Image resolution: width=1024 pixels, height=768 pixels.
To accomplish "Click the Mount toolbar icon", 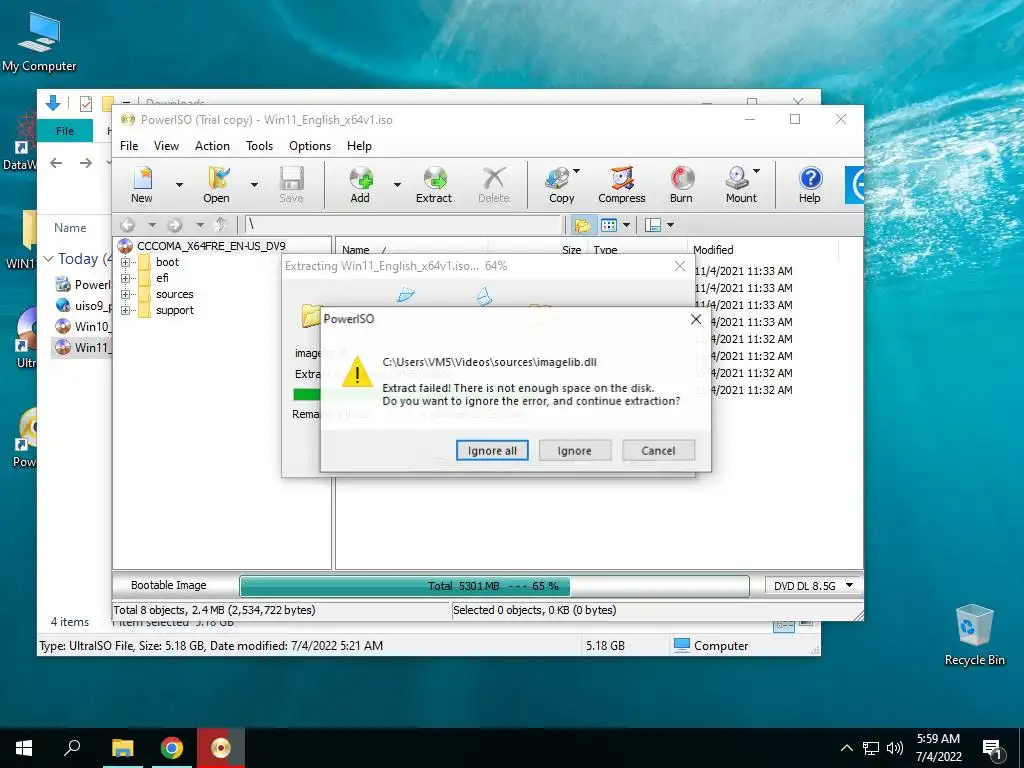I will [x=741, y=184].
